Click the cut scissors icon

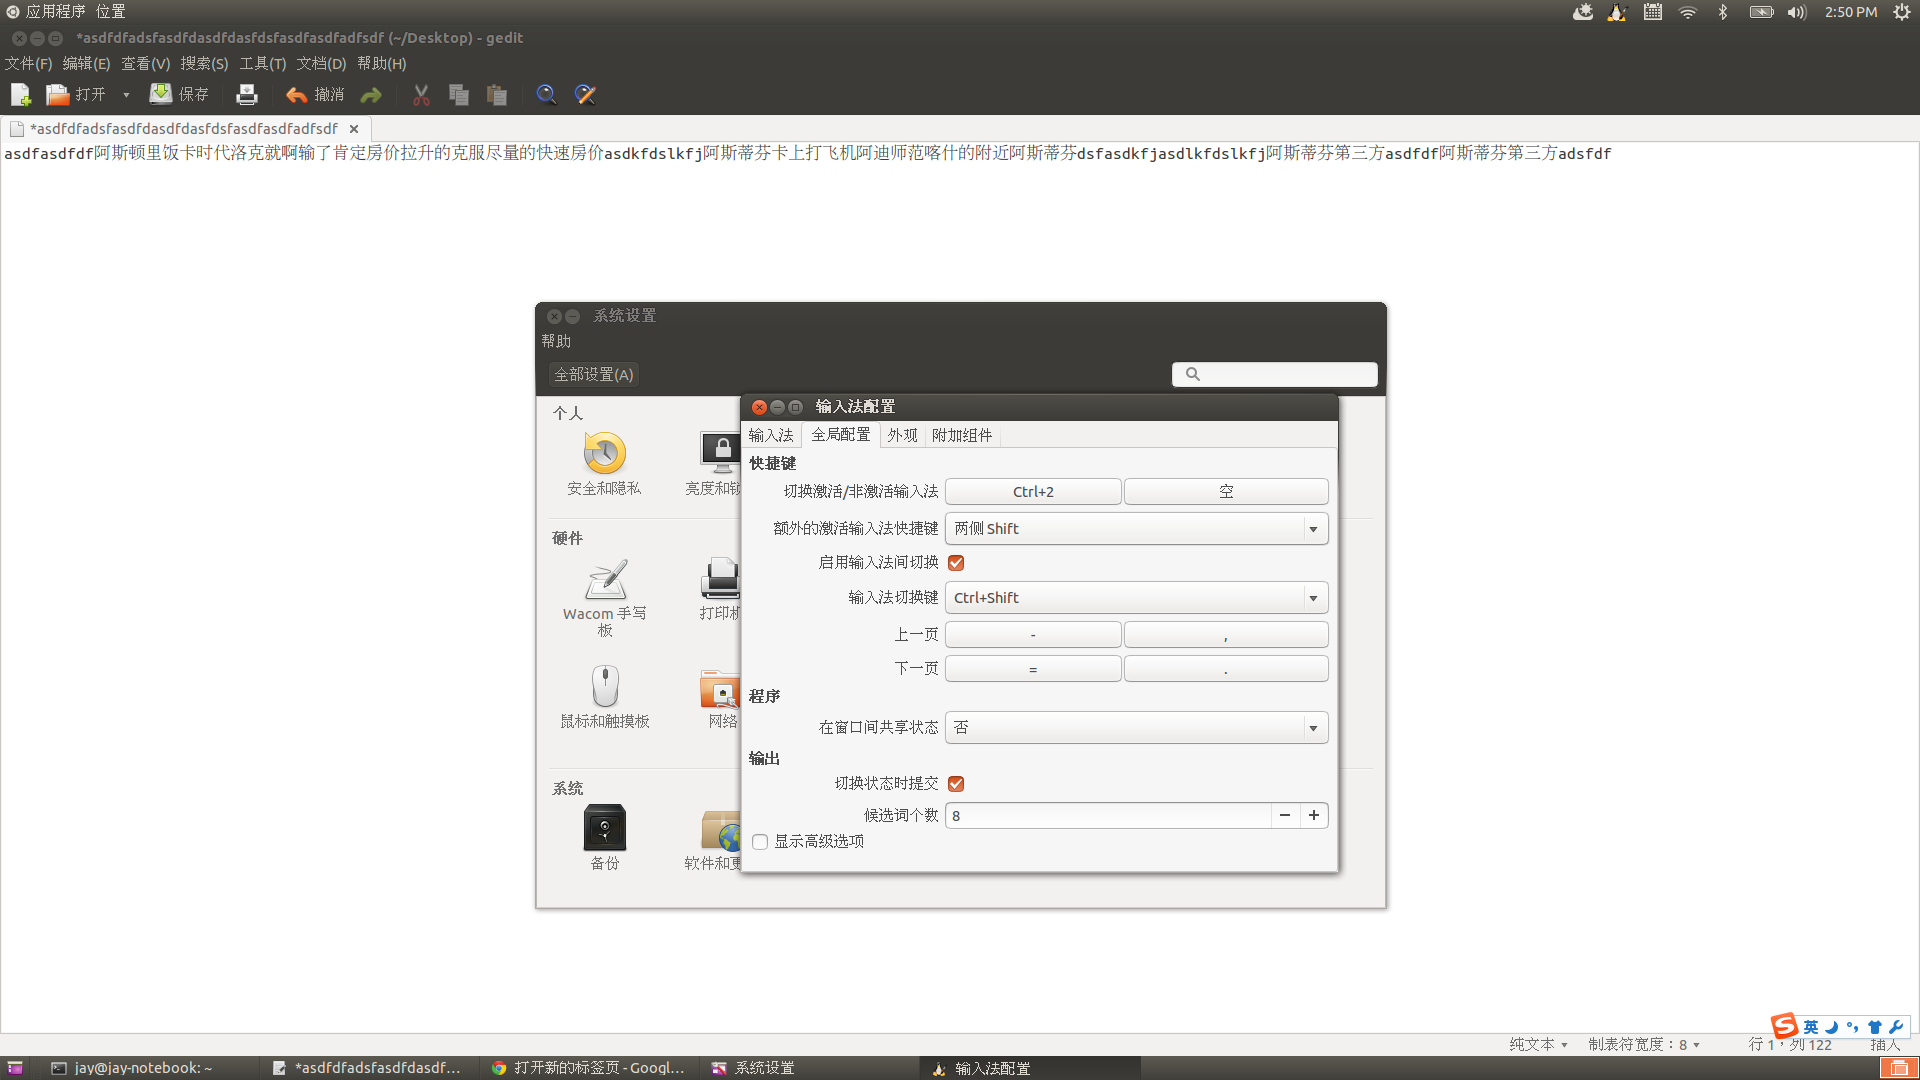tap(421, 95)
